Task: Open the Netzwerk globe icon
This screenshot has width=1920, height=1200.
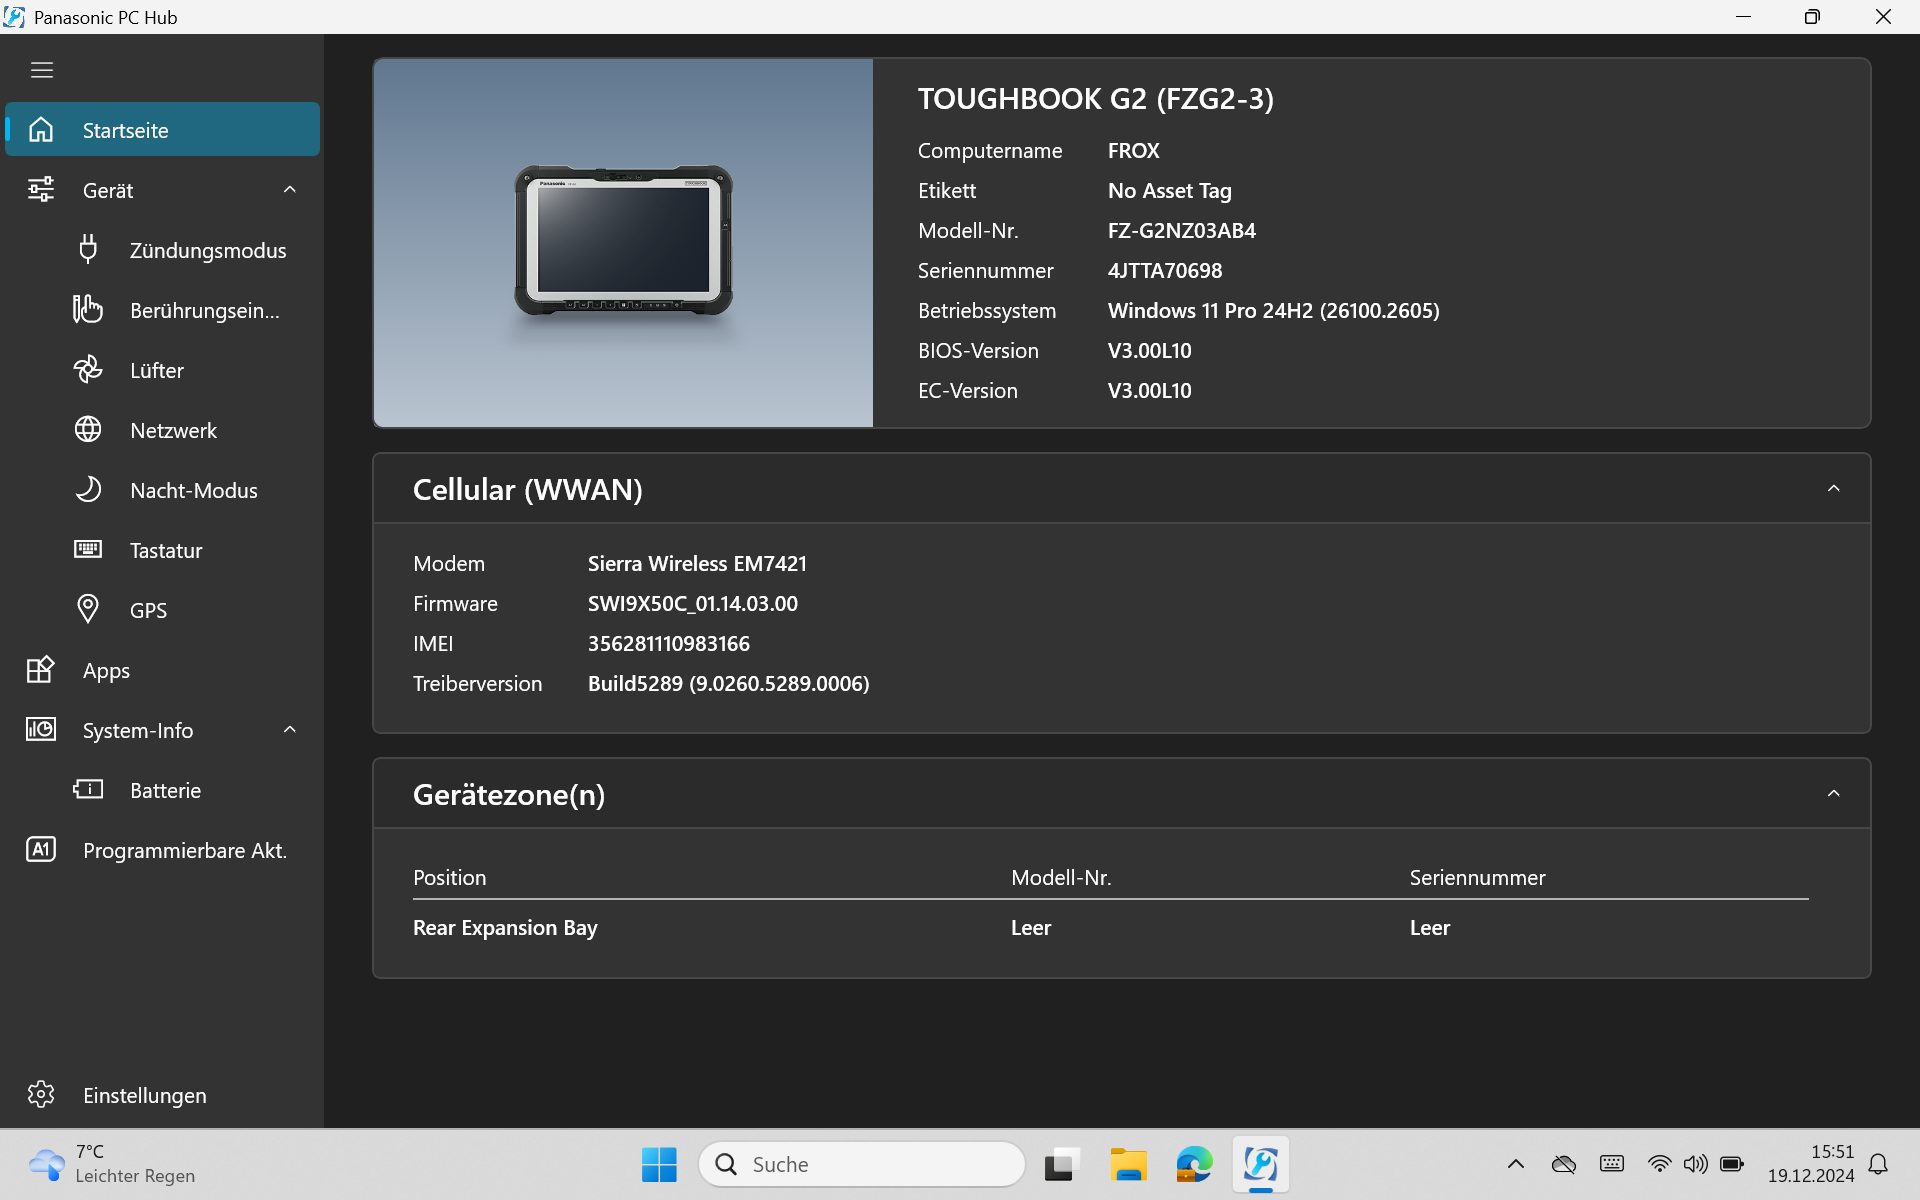Action: (x=88, y=429)
